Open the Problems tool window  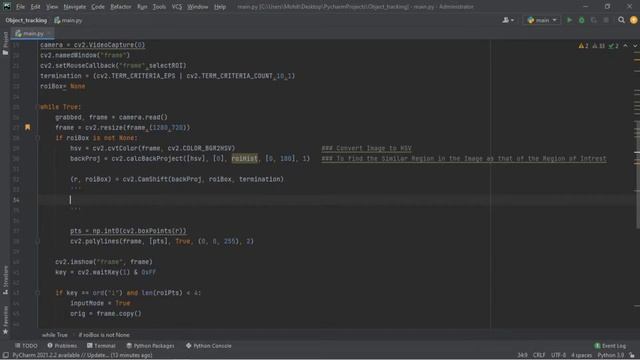pyautogui.click(x=62, y=346)
